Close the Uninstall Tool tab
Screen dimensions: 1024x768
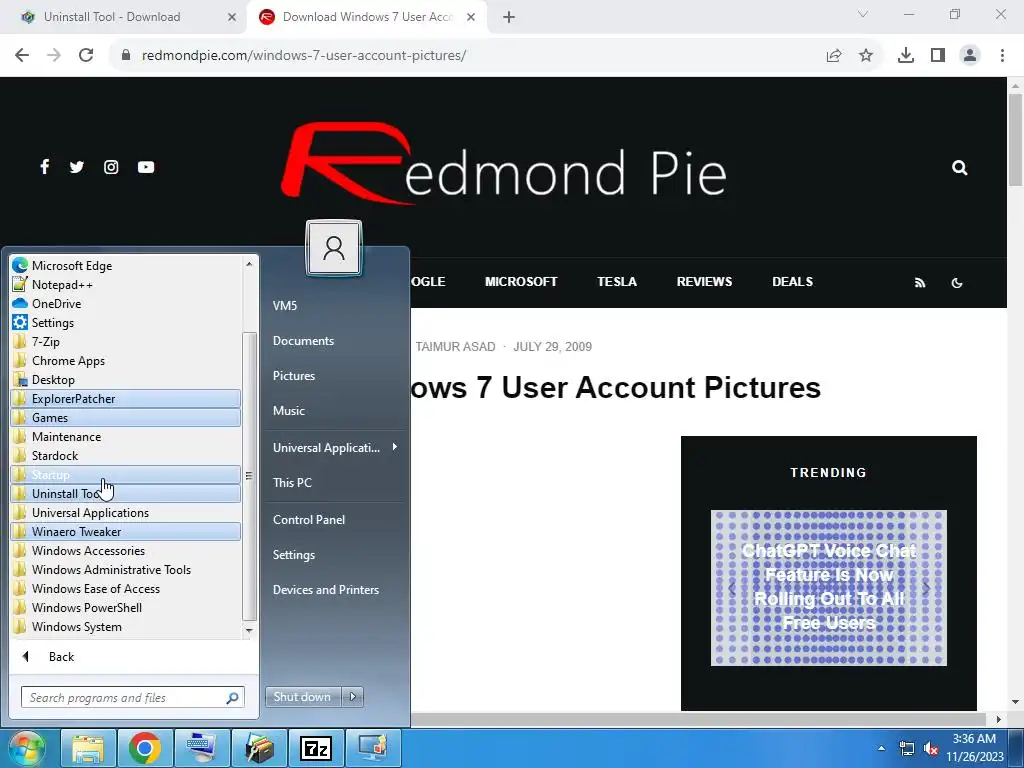[x=231, y=17]
